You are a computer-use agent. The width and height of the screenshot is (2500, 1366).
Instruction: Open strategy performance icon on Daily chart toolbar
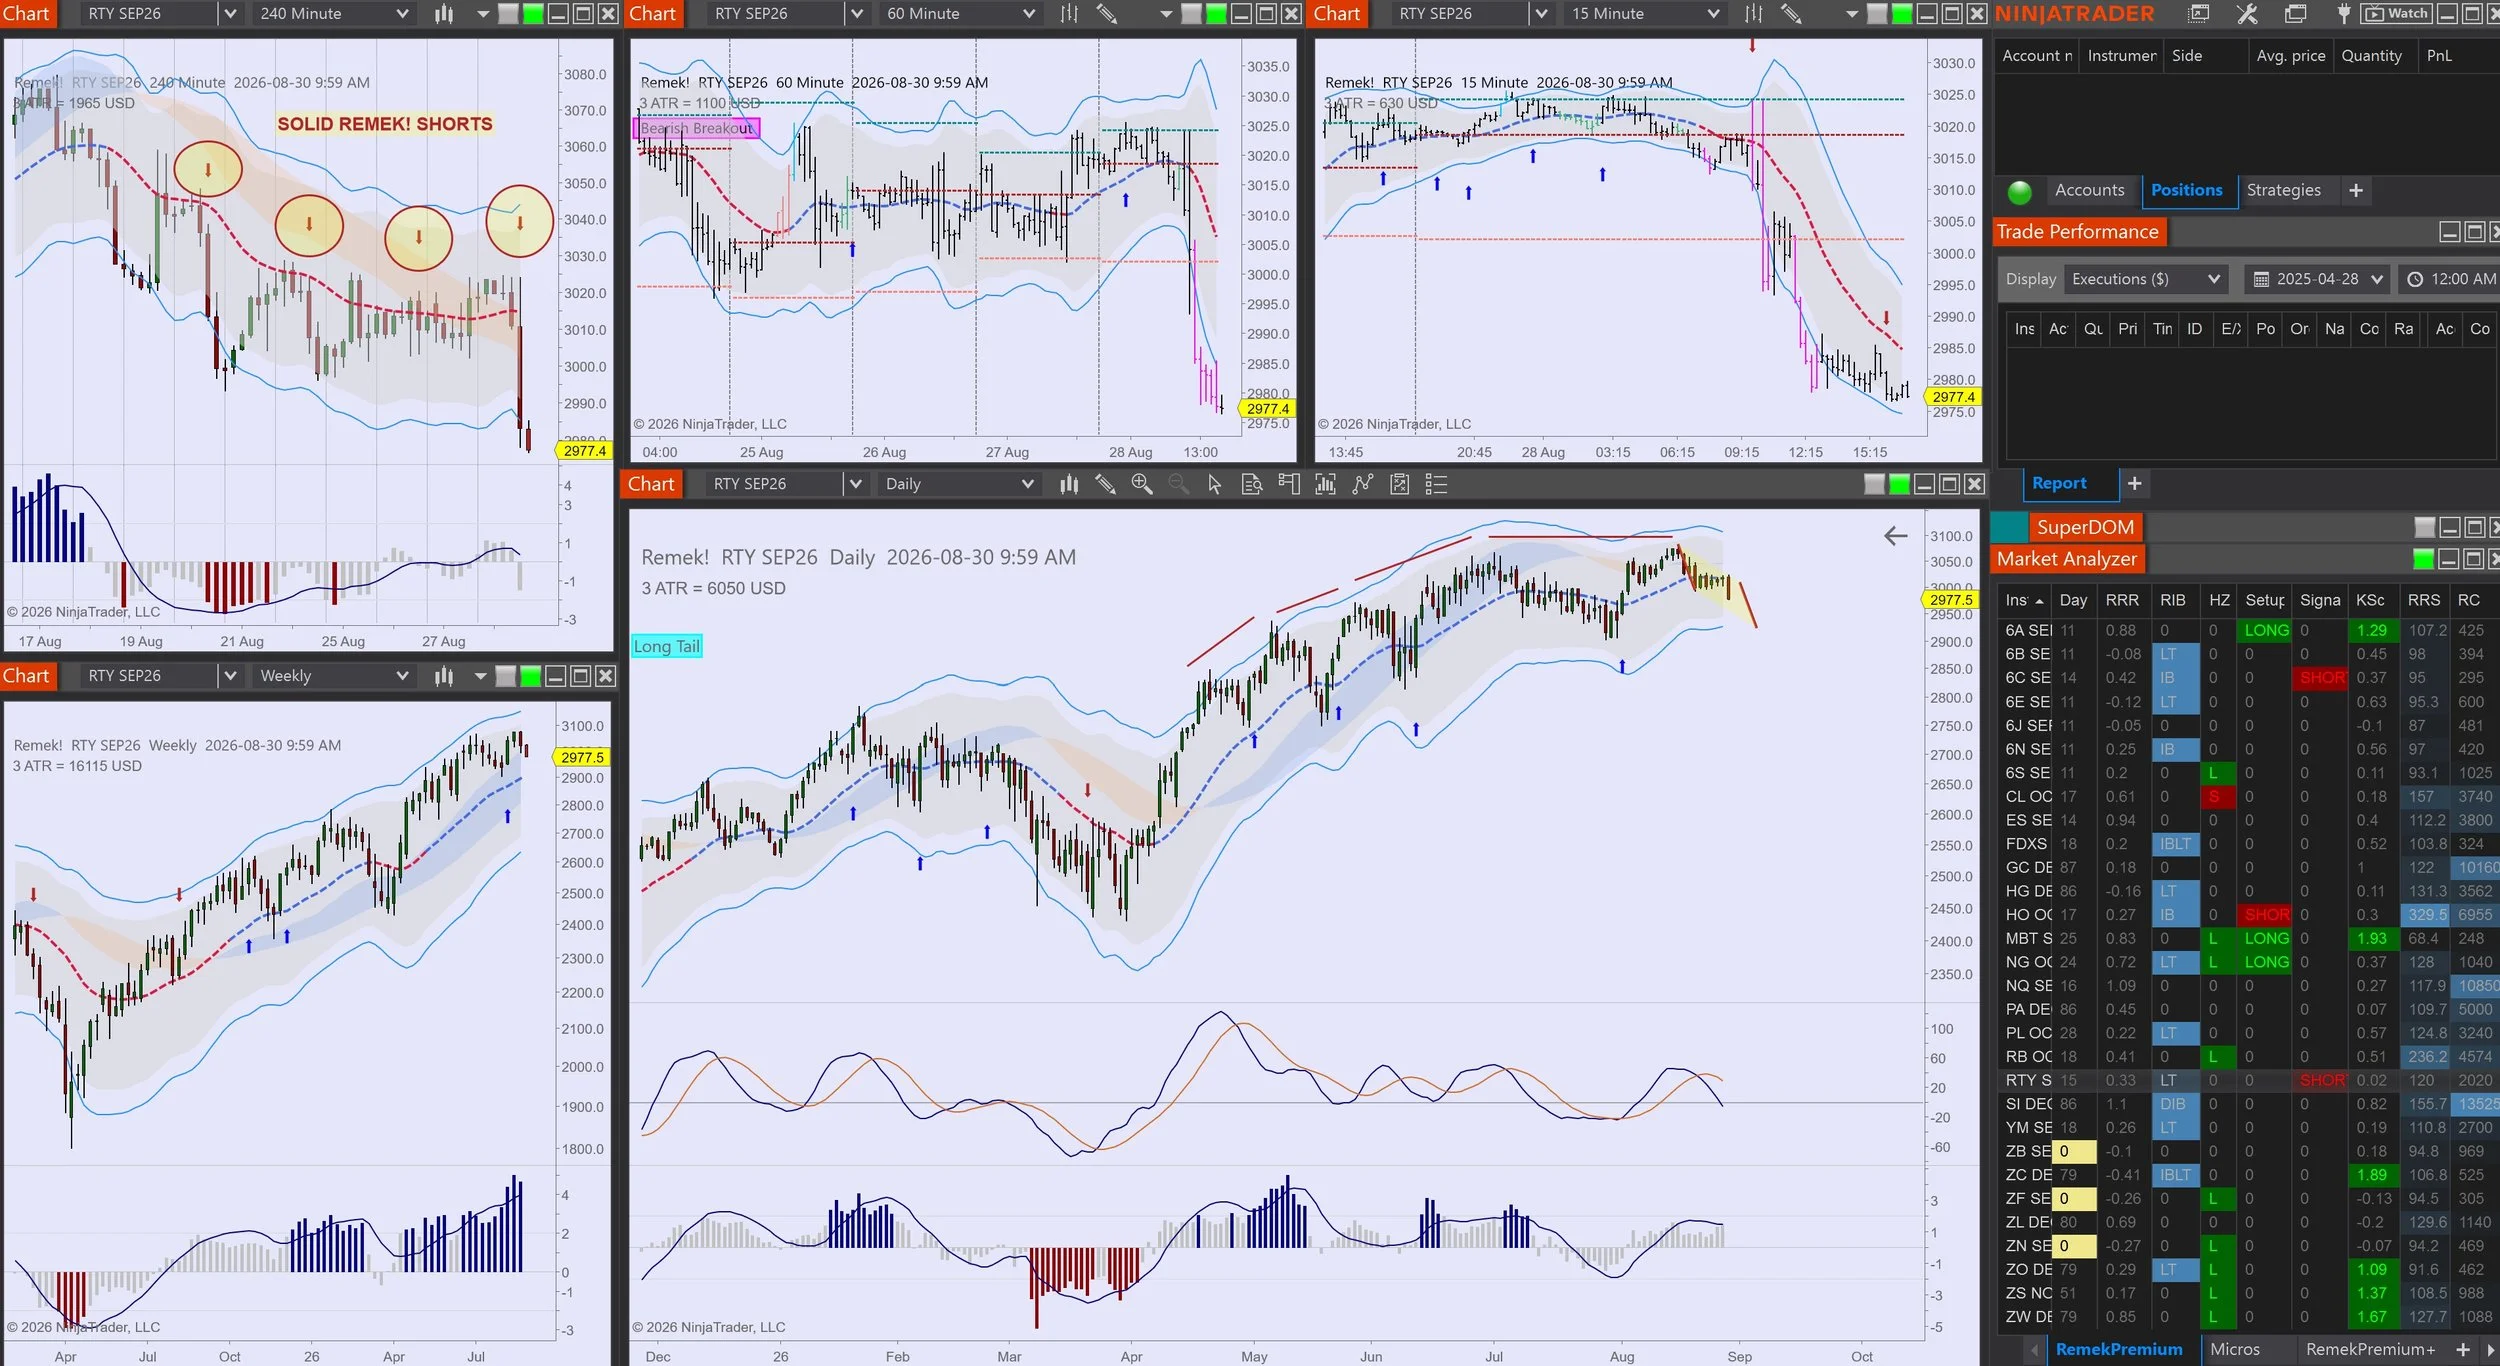click(1399, 484)
